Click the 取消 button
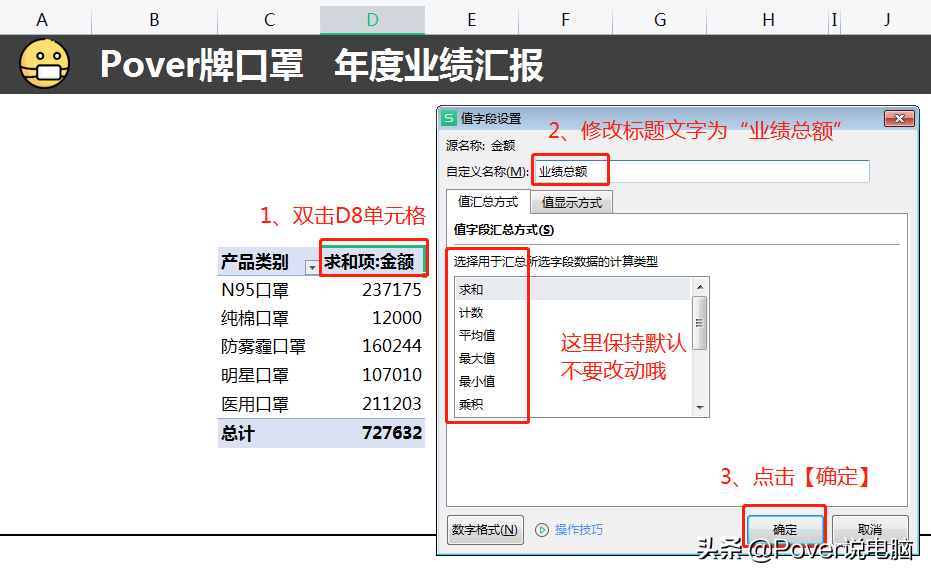931x578 pixels. tap(870, 529)
